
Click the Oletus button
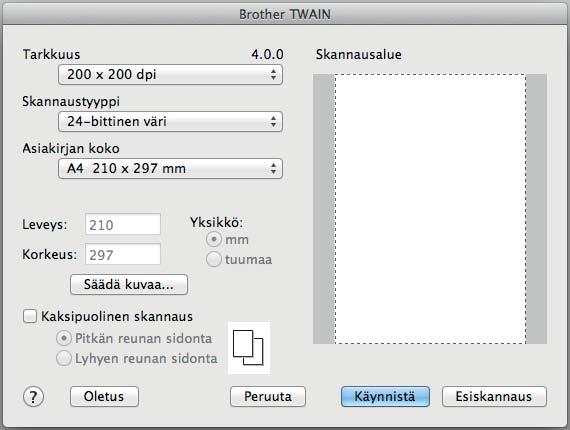[x=104, y=397]
